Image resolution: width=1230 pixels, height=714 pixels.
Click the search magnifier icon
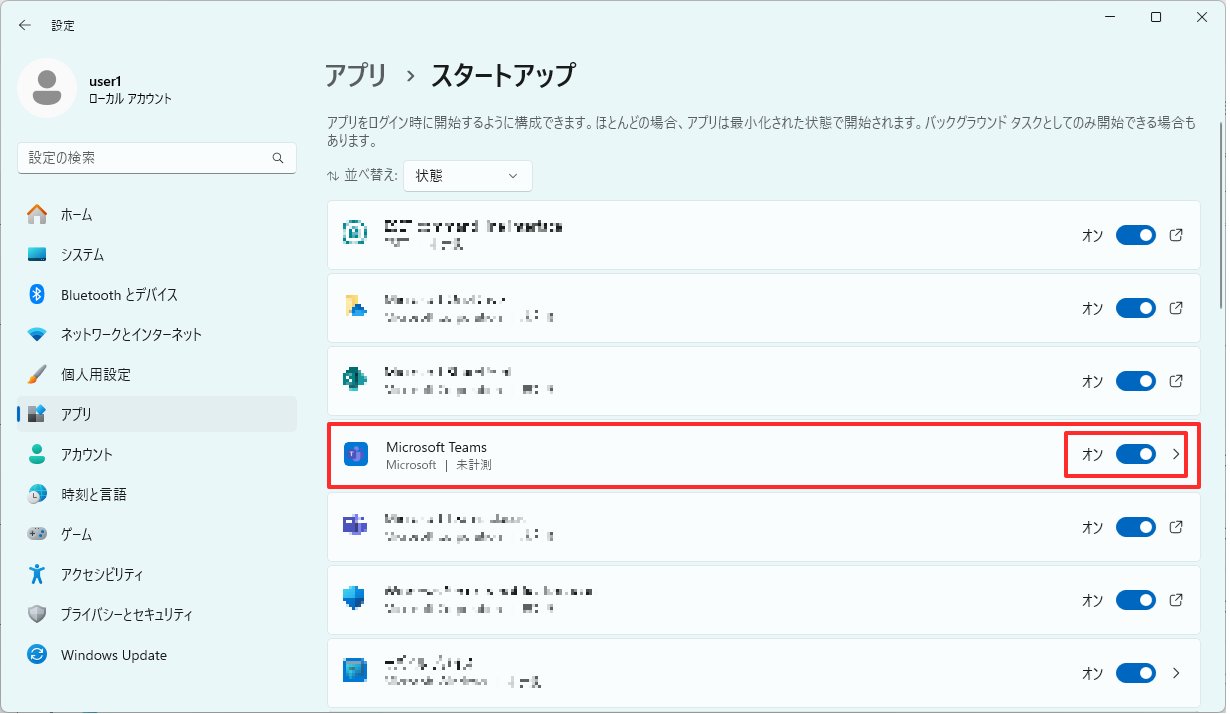[x=278, y=158]
